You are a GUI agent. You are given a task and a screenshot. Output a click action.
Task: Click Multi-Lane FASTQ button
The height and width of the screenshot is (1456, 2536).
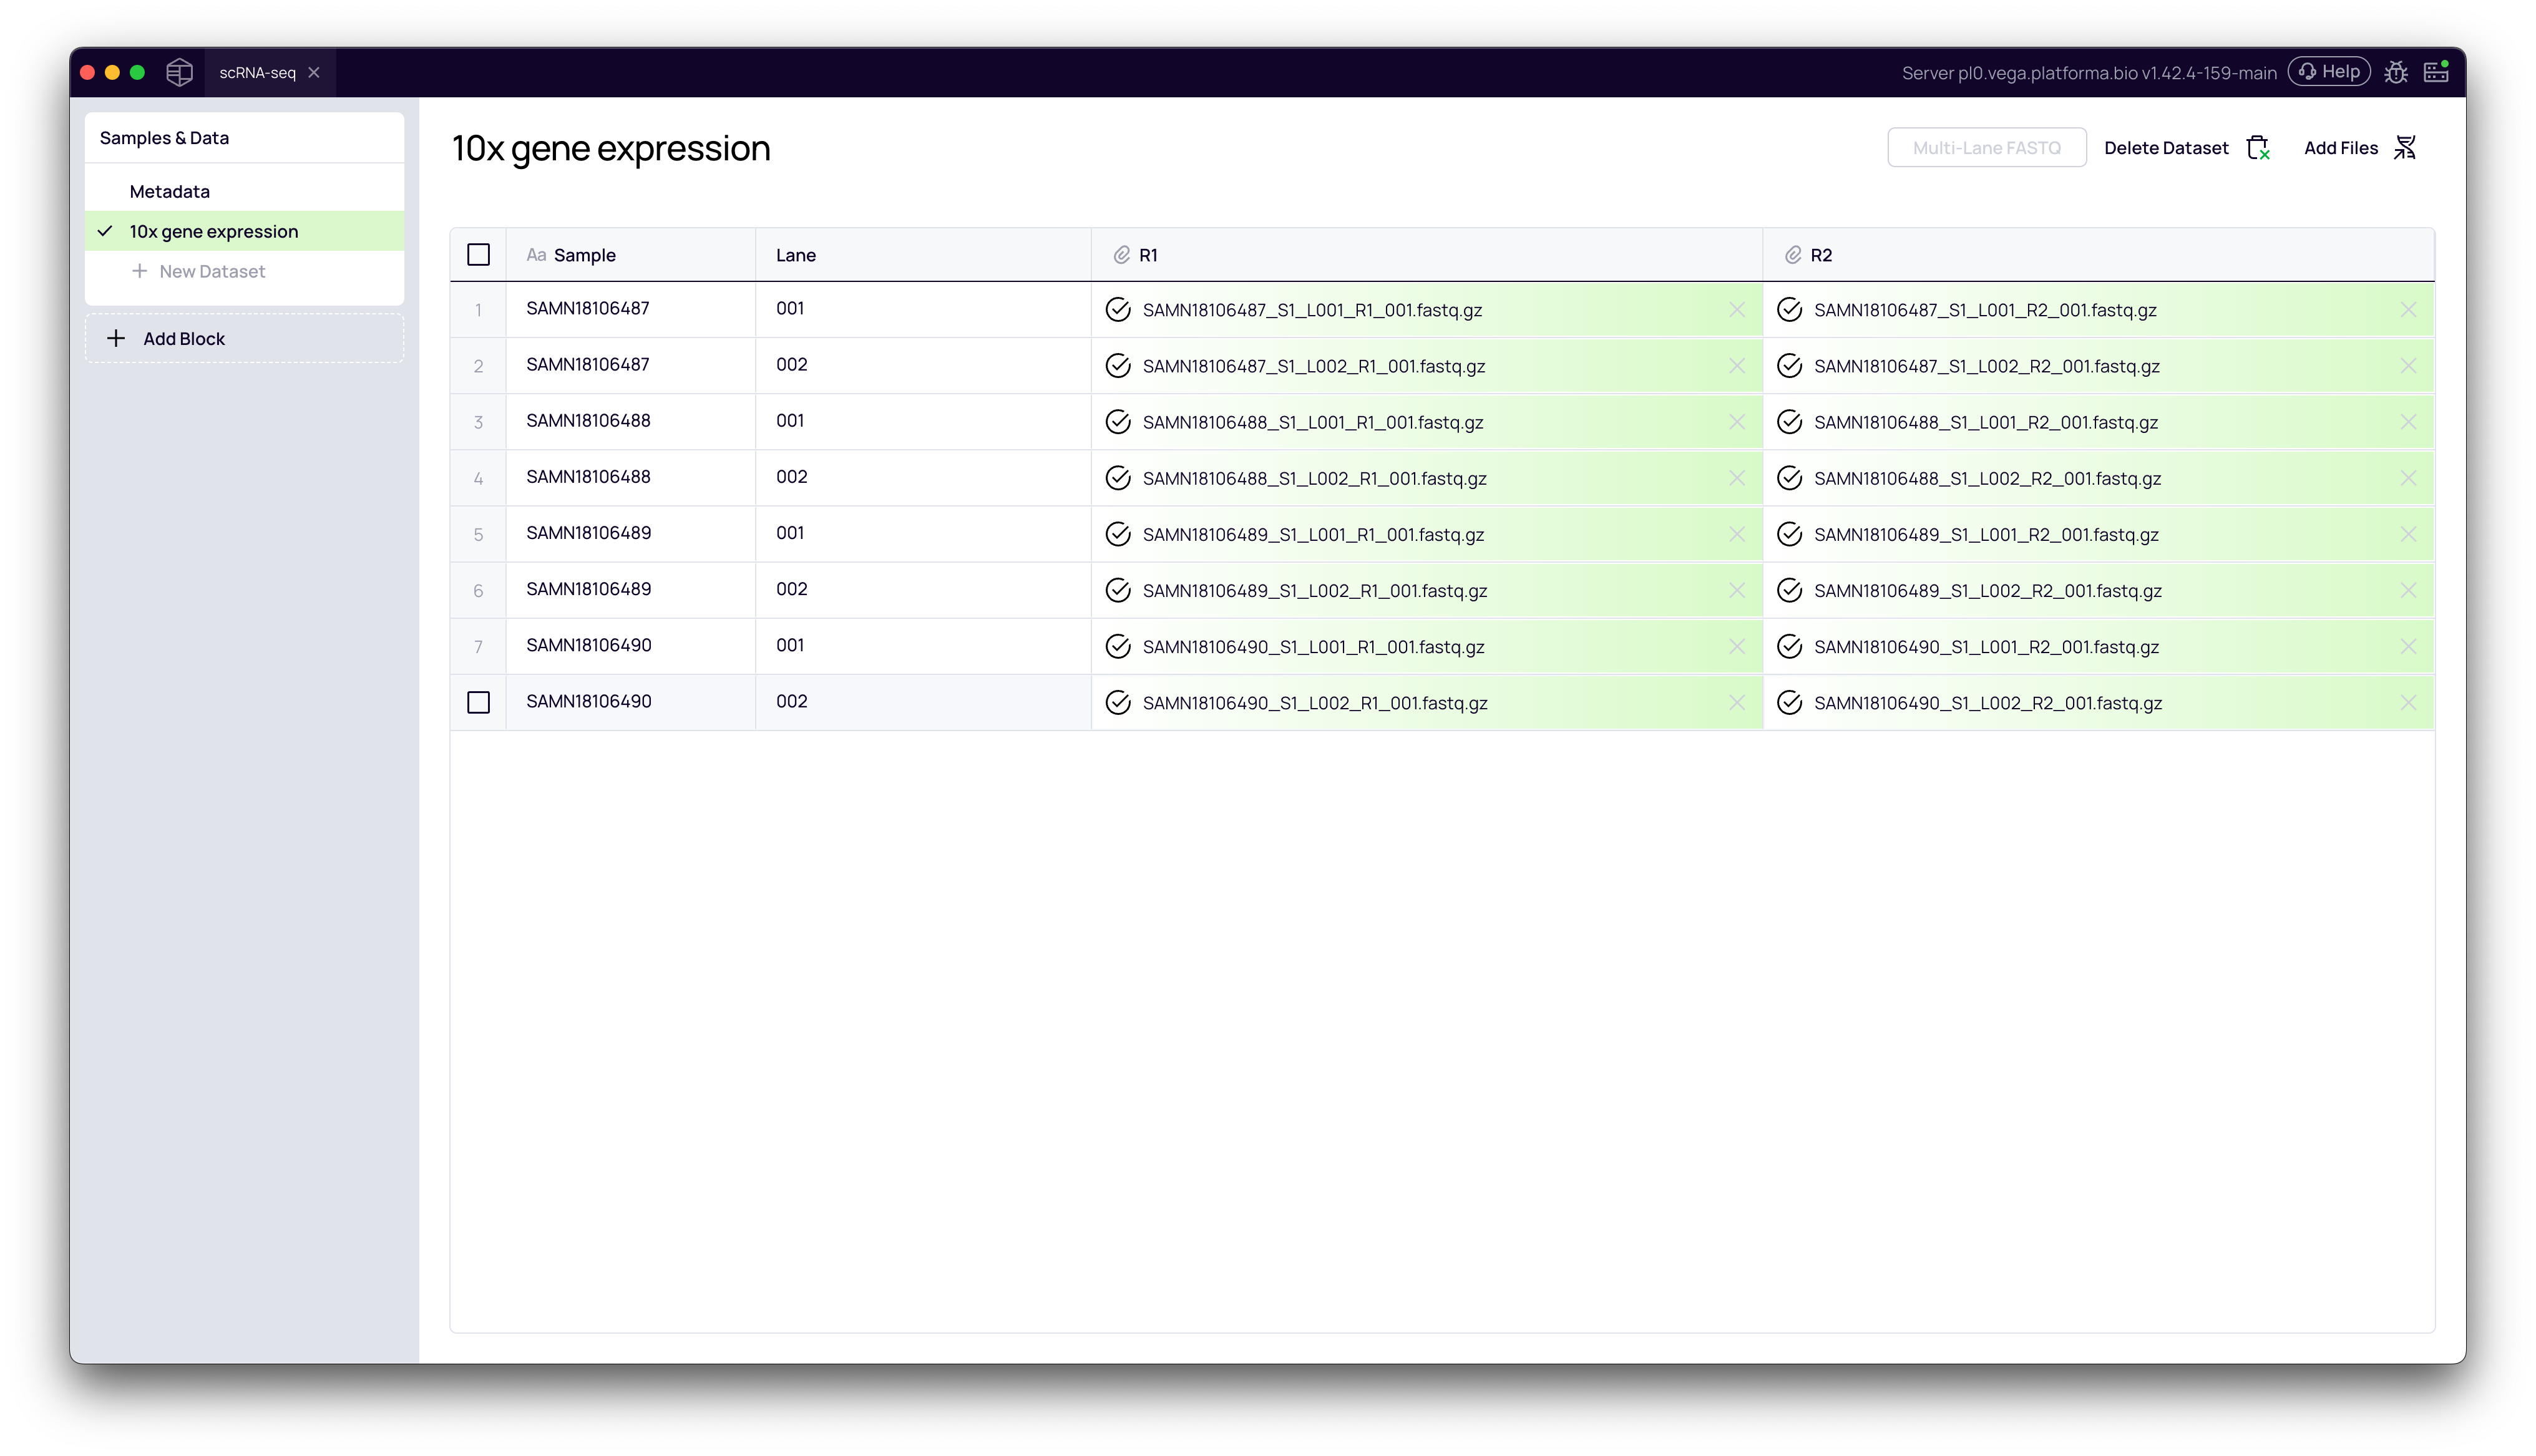point(1986,148)
